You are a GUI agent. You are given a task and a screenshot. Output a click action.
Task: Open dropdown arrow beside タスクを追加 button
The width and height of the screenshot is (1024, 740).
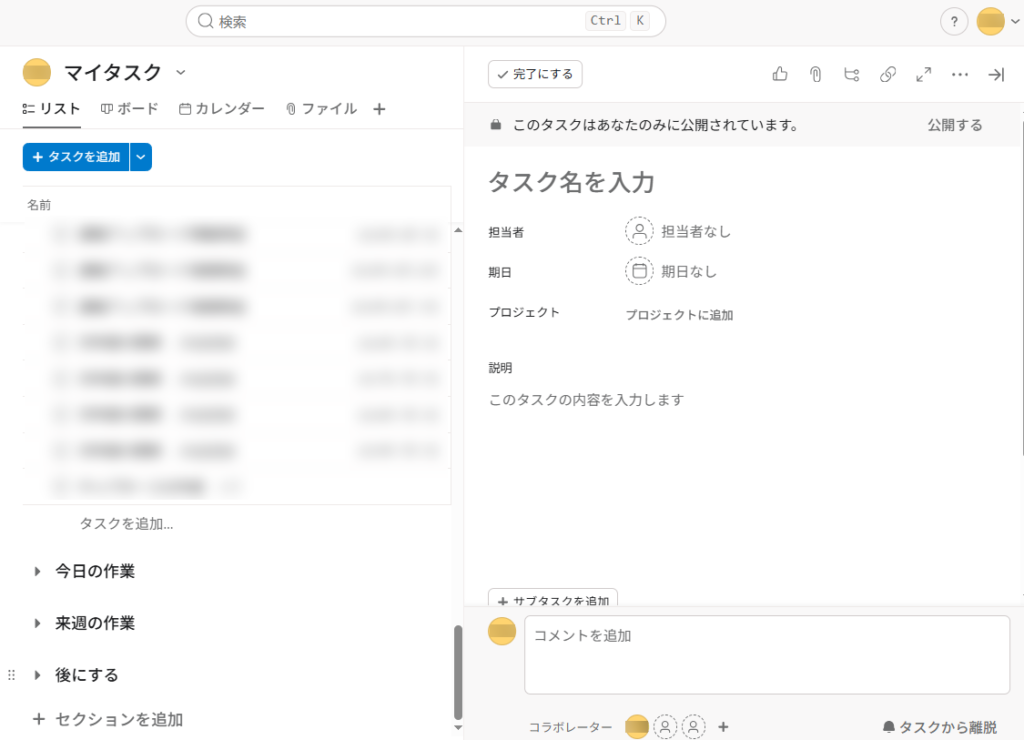pos(141,157)
